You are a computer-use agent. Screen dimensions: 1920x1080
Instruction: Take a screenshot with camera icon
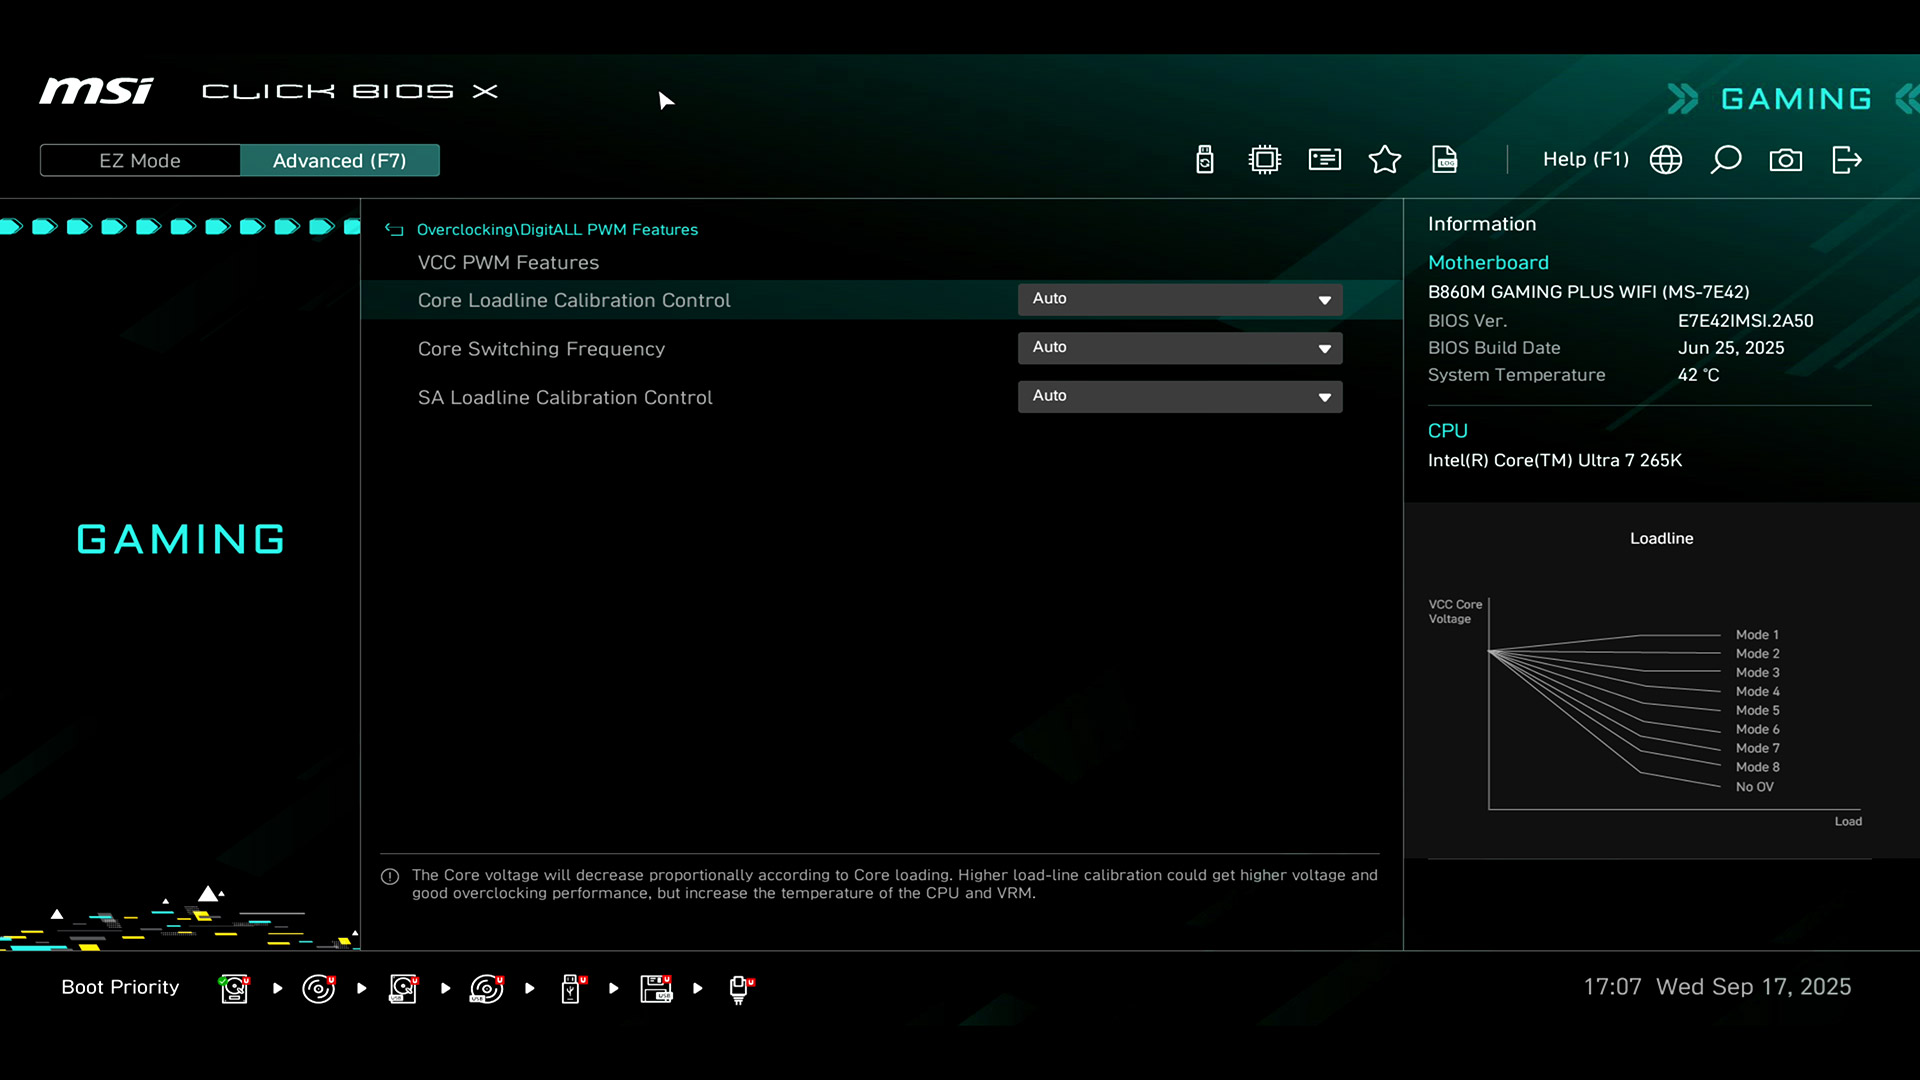point(1785,160)
